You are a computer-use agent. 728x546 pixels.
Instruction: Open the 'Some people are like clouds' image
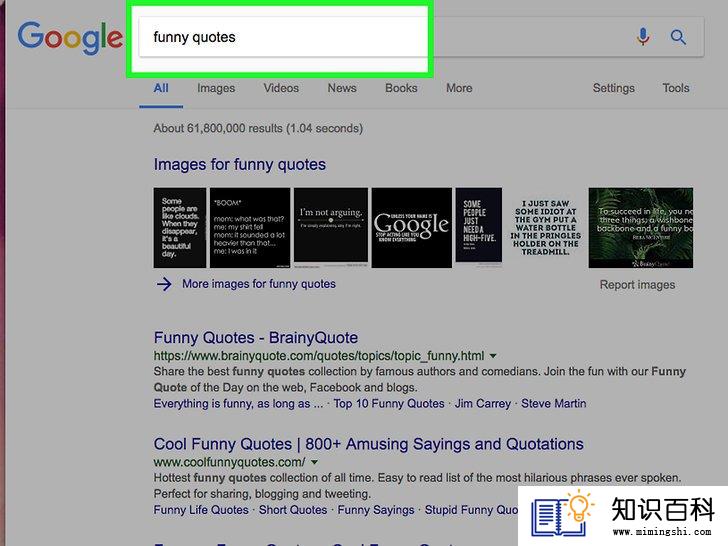(x=180, y=228)
